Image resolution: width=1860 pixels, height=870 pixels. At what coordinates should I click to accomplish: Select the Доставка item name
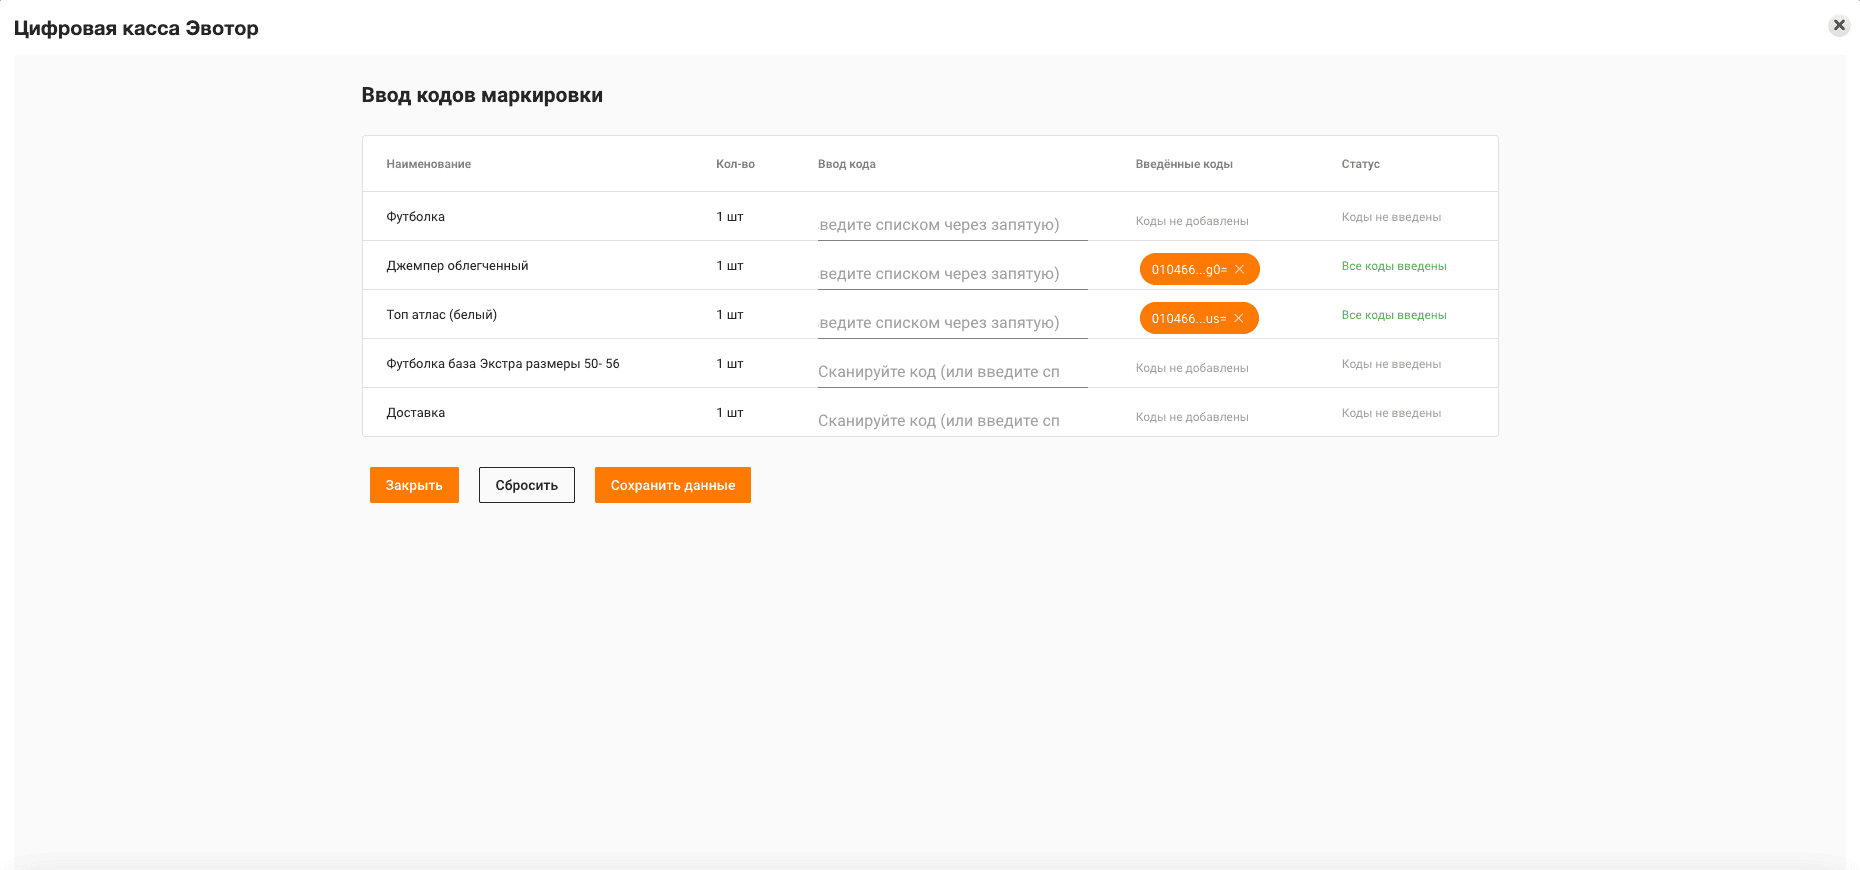pyautogui.click(x=416, y=413)
